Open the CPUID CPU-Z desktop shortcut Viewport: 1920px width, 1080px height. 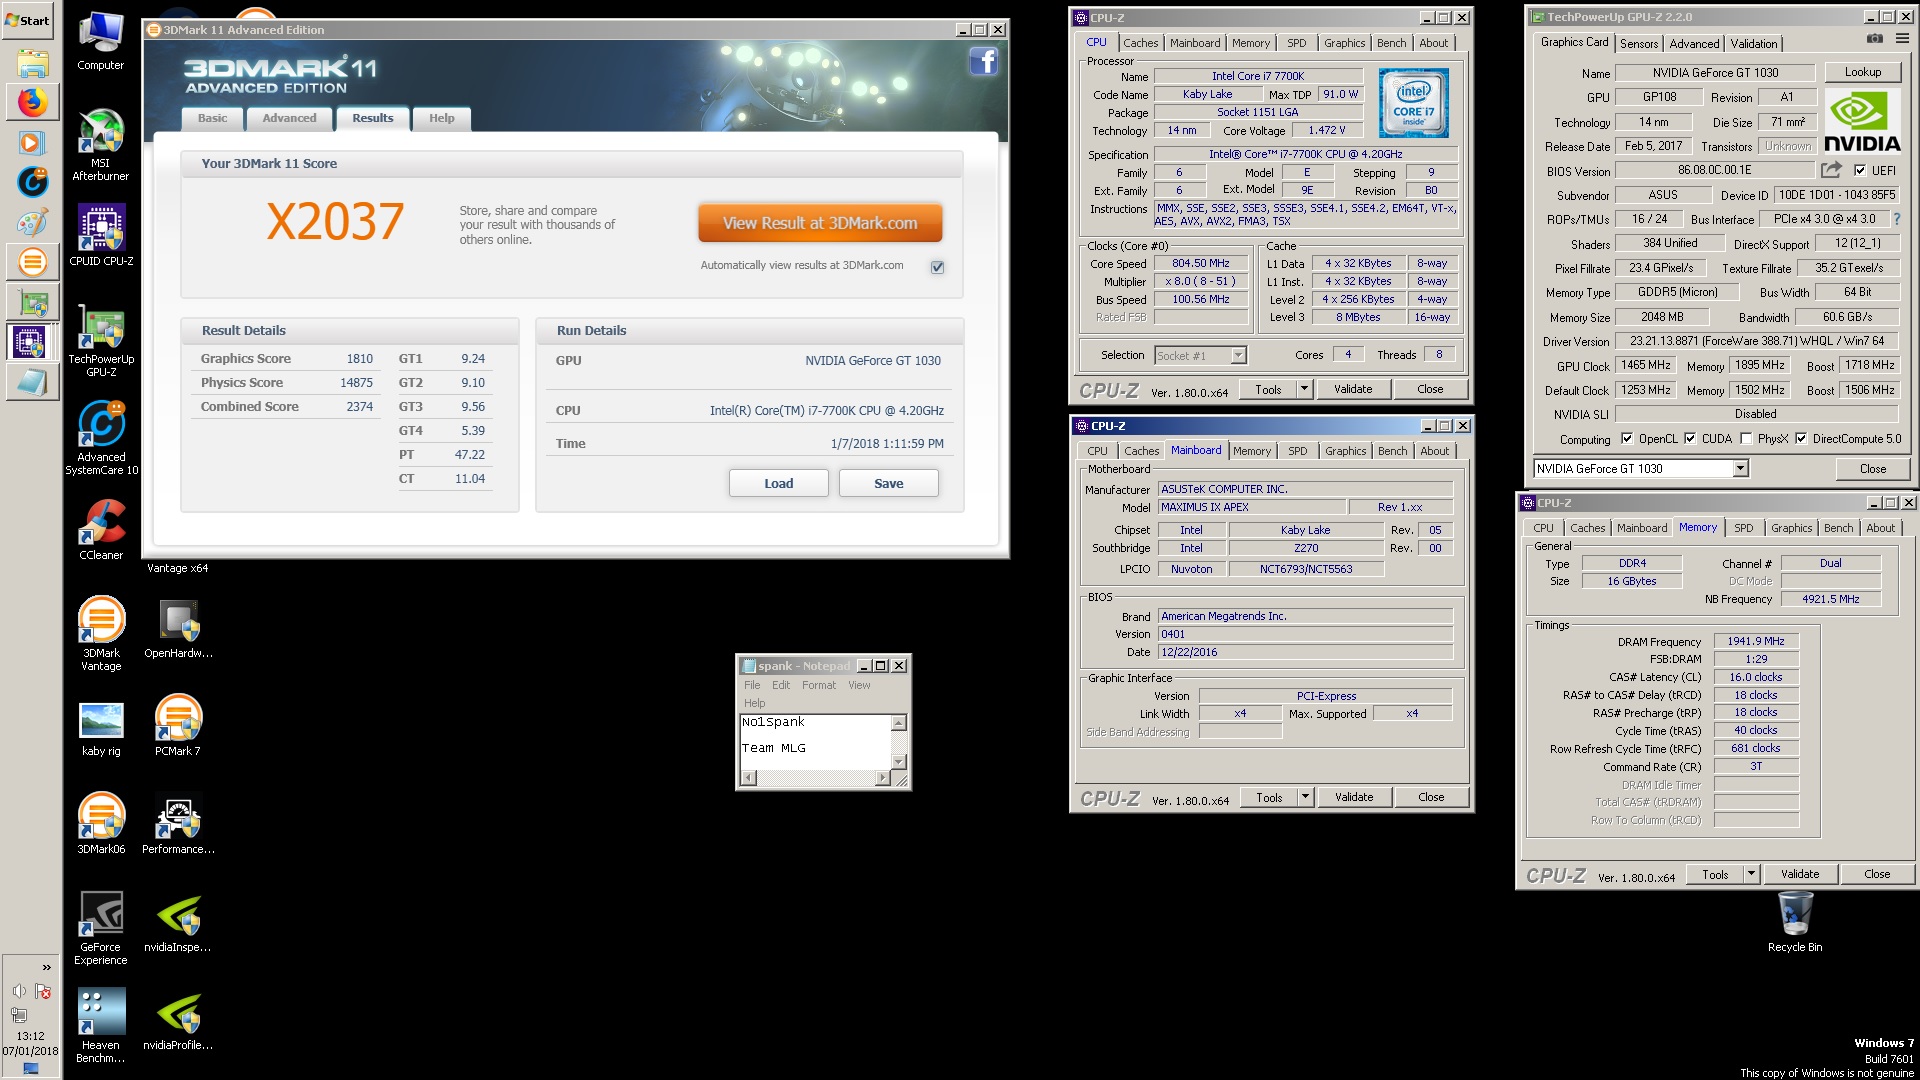[101, 236]
